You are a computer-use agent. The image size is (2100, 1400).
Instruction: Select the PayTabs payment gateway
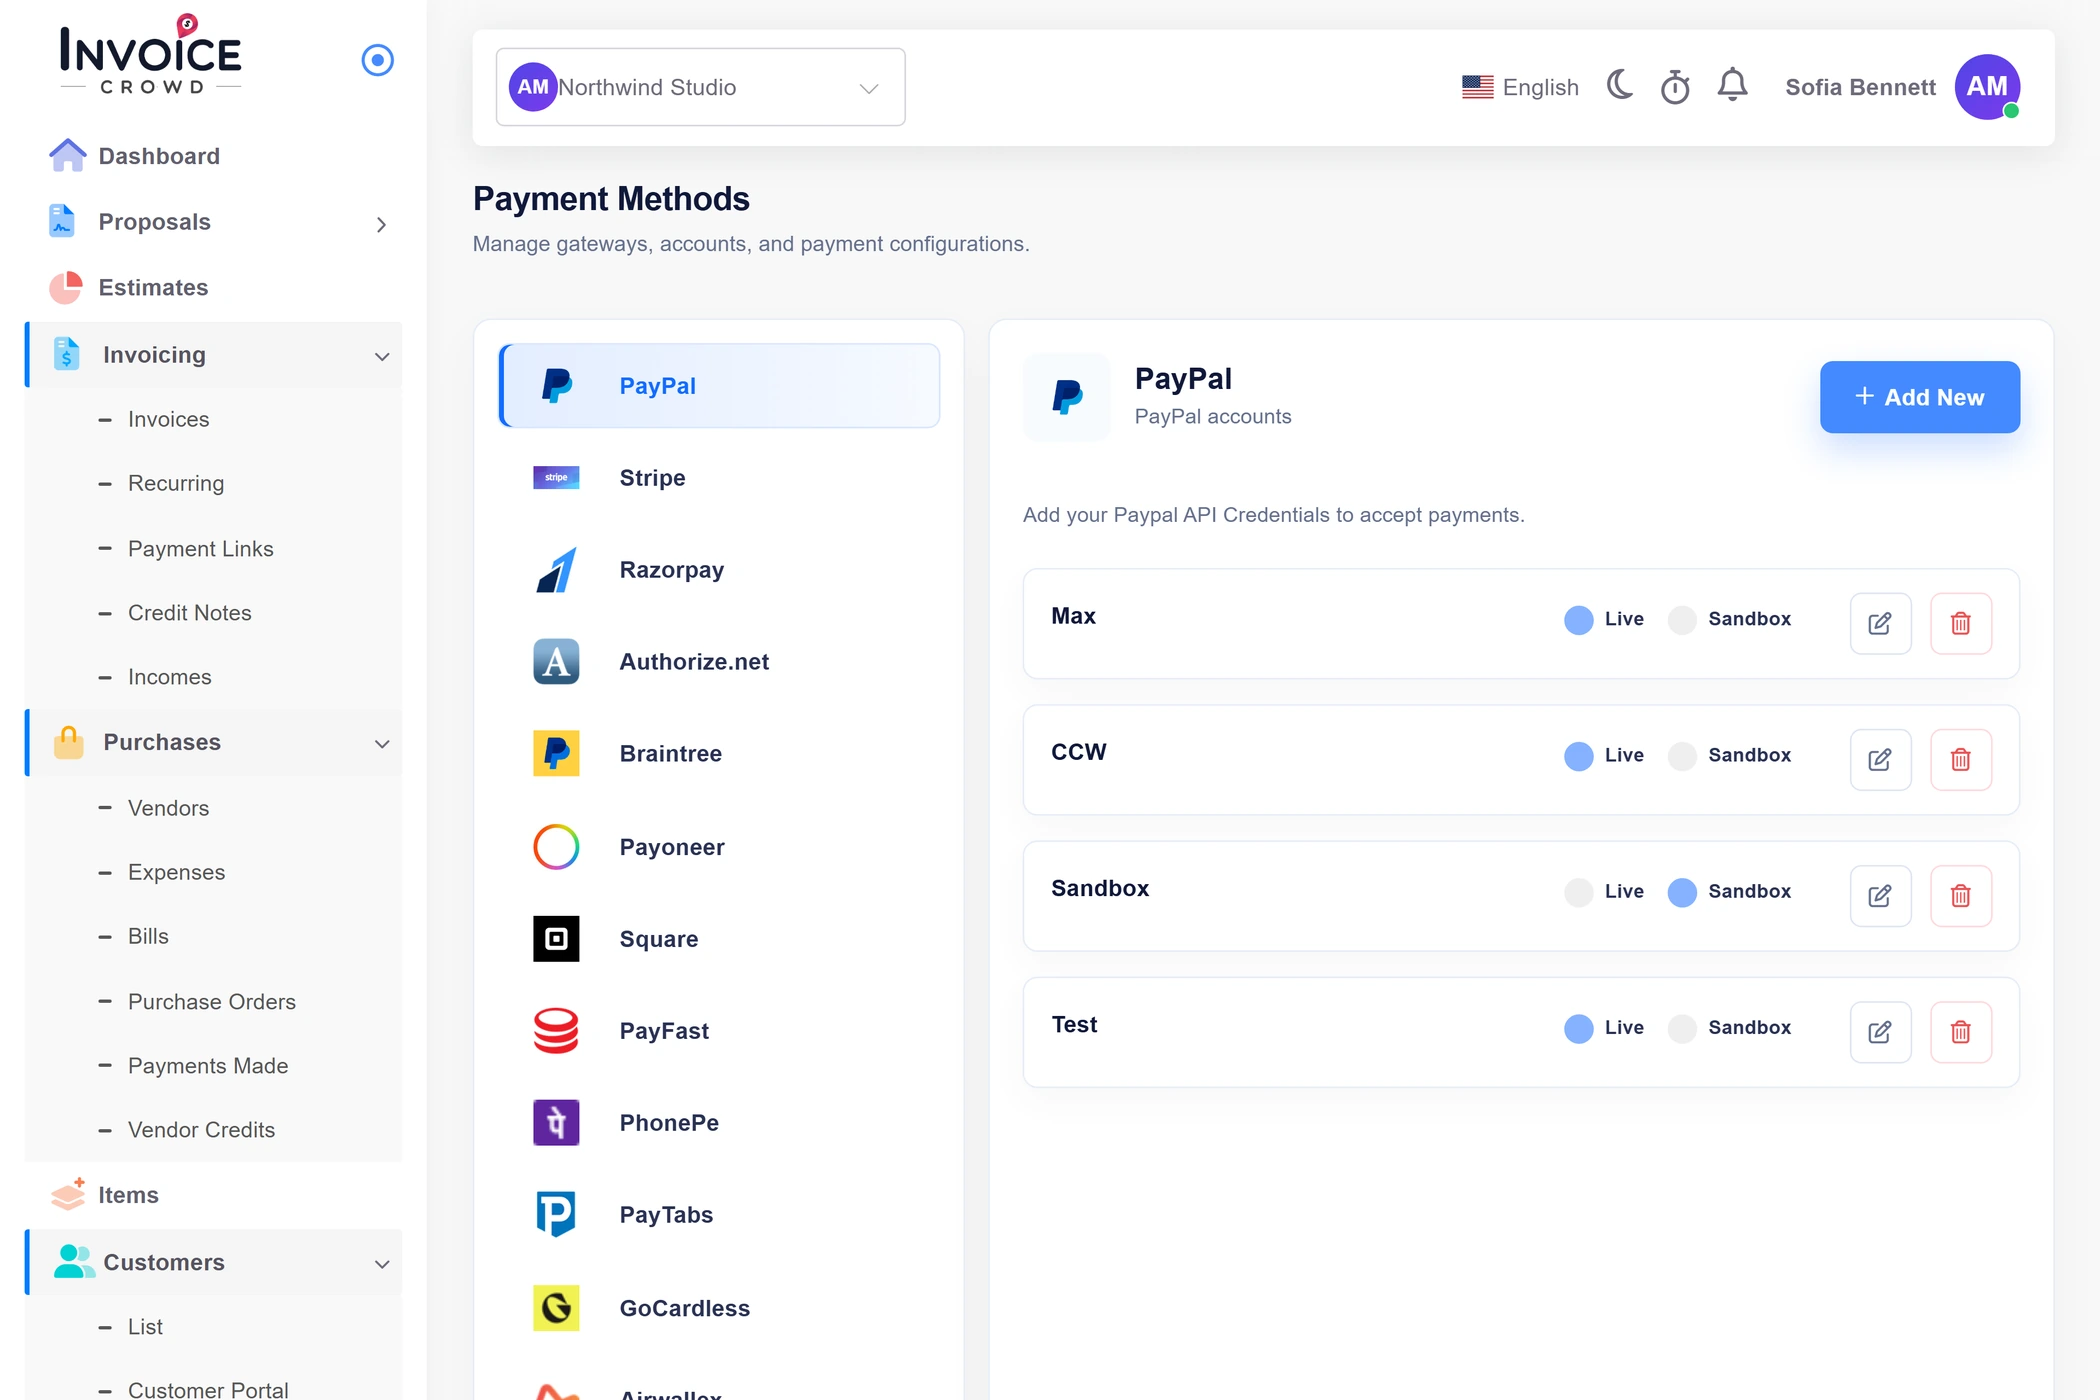tap(719, 1214)
